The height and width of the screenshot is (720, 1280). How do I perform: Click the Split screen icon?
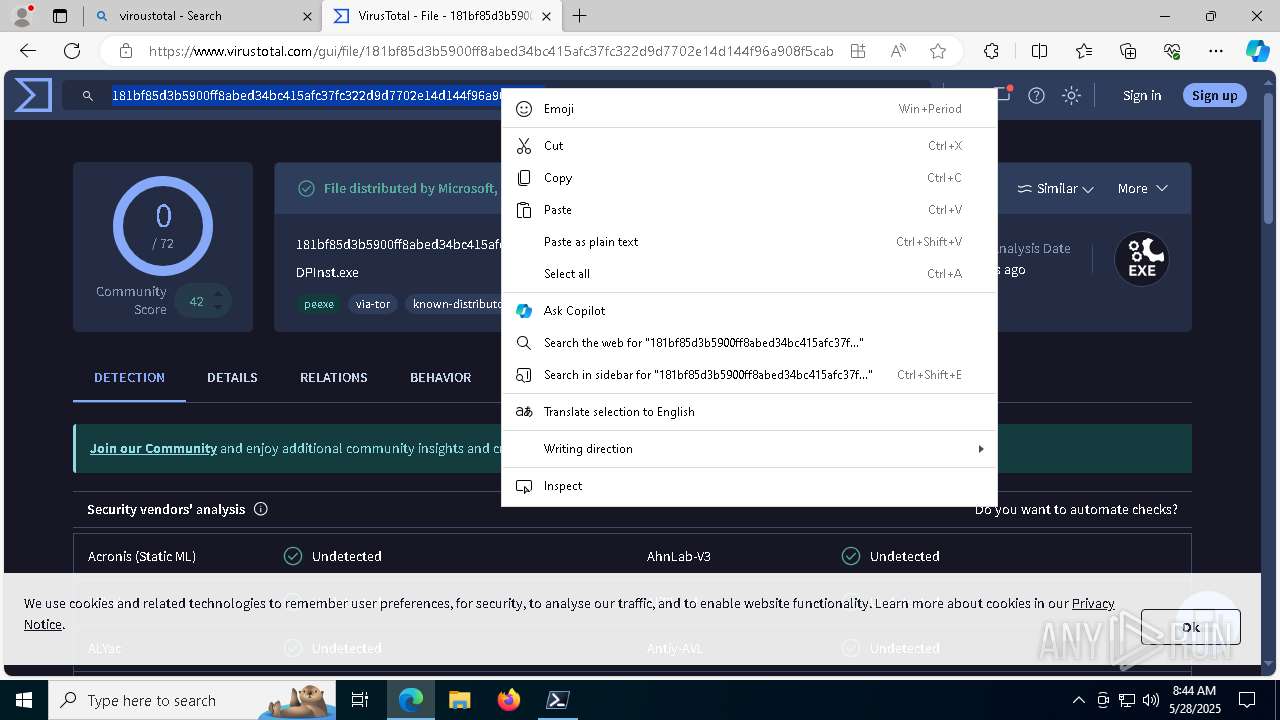coord(1039,51)
